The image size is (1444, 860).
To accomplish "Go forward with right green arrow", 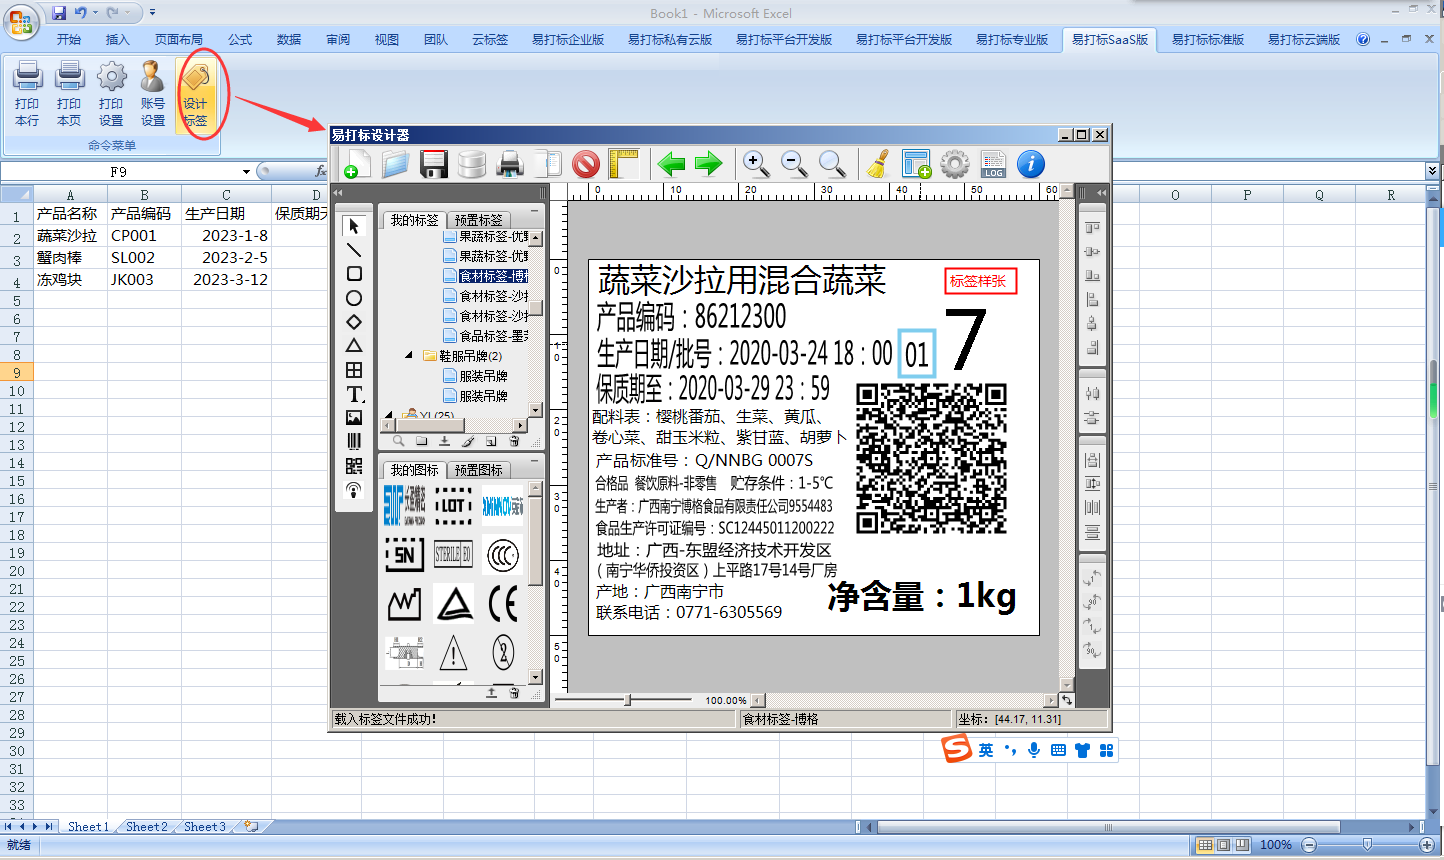I will point(708,163).
